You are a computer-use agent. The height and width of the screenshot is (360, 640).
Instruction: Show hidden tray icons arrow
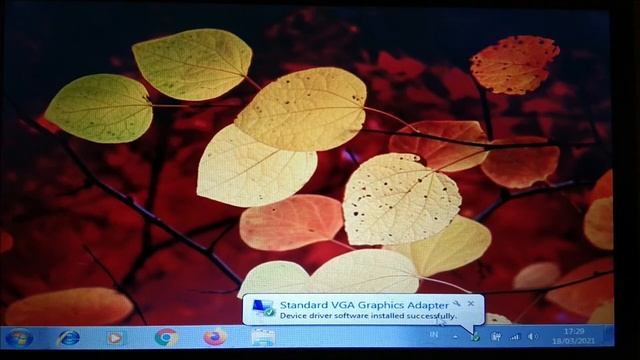click(x=455, y=337)
